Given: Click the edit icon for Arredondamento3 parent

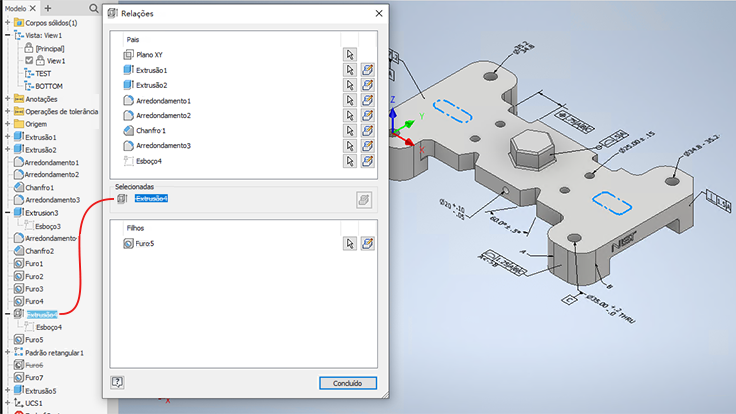Looking at the screenshot, I should point(368,146).
